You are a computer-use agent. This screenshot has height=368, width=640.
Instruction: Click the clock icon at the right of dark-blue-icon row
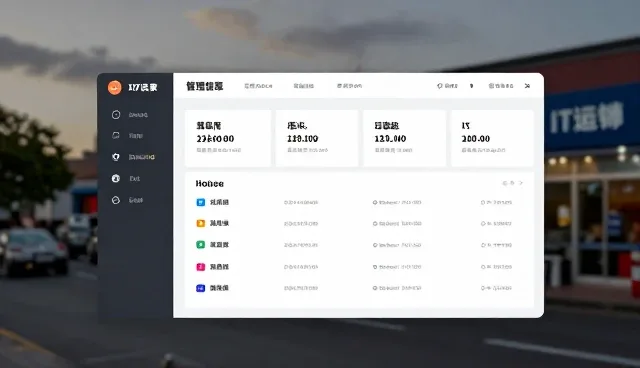click(x=483, y=288)
